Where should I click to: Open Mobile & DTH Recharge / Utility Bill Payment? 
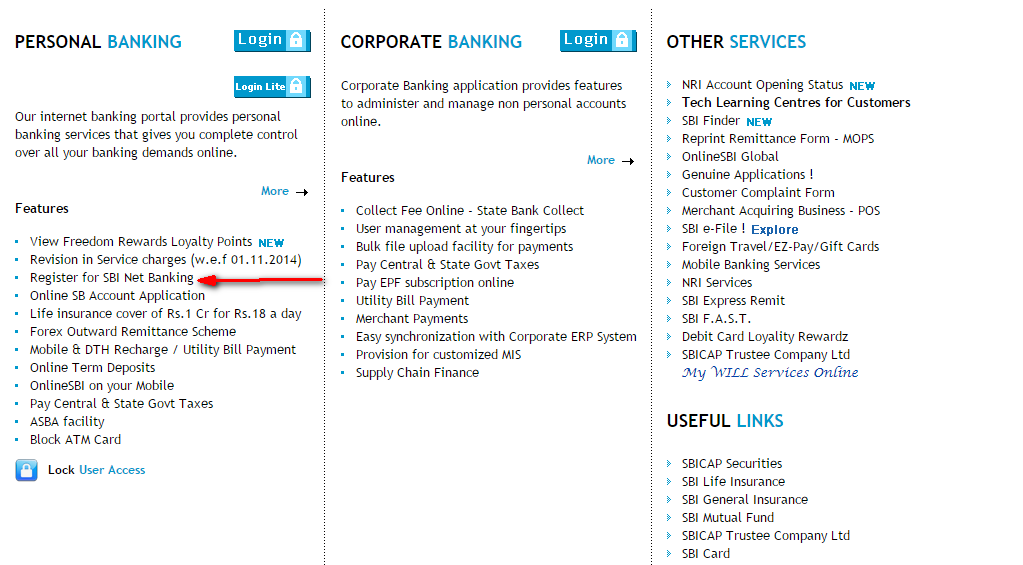pos(163,350)
